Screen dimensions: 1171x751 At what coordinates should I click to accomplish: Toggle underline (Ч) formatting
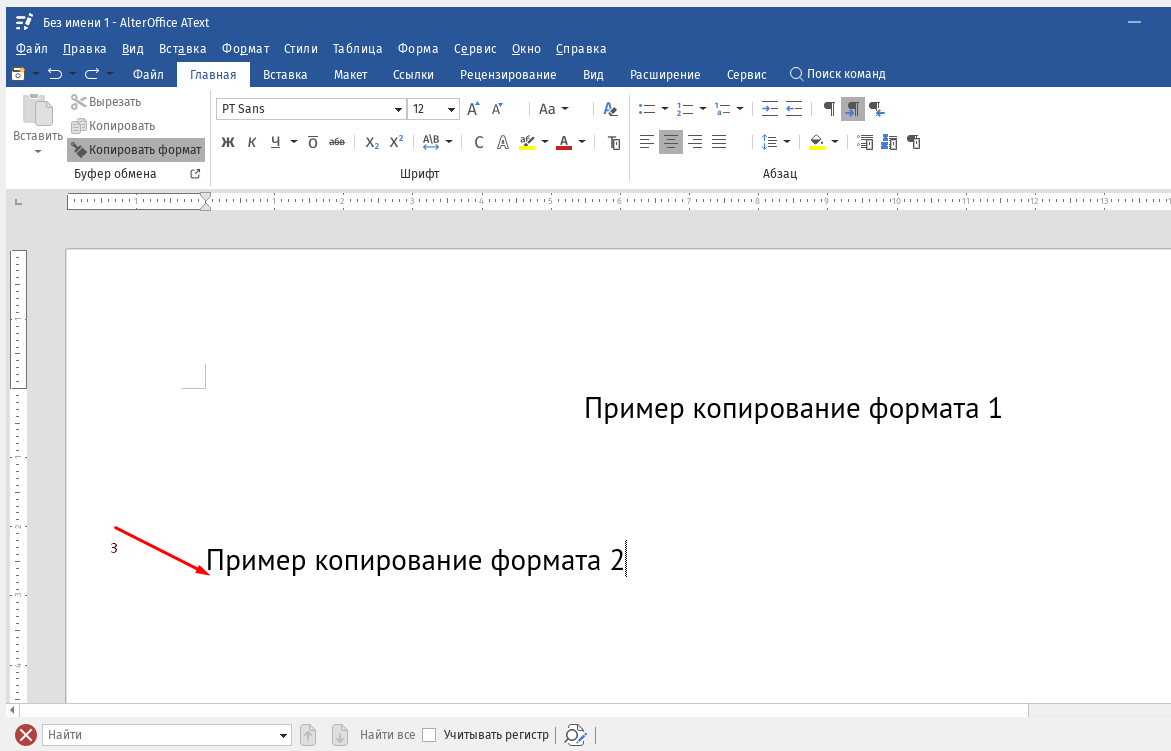(x=276, y=142)
